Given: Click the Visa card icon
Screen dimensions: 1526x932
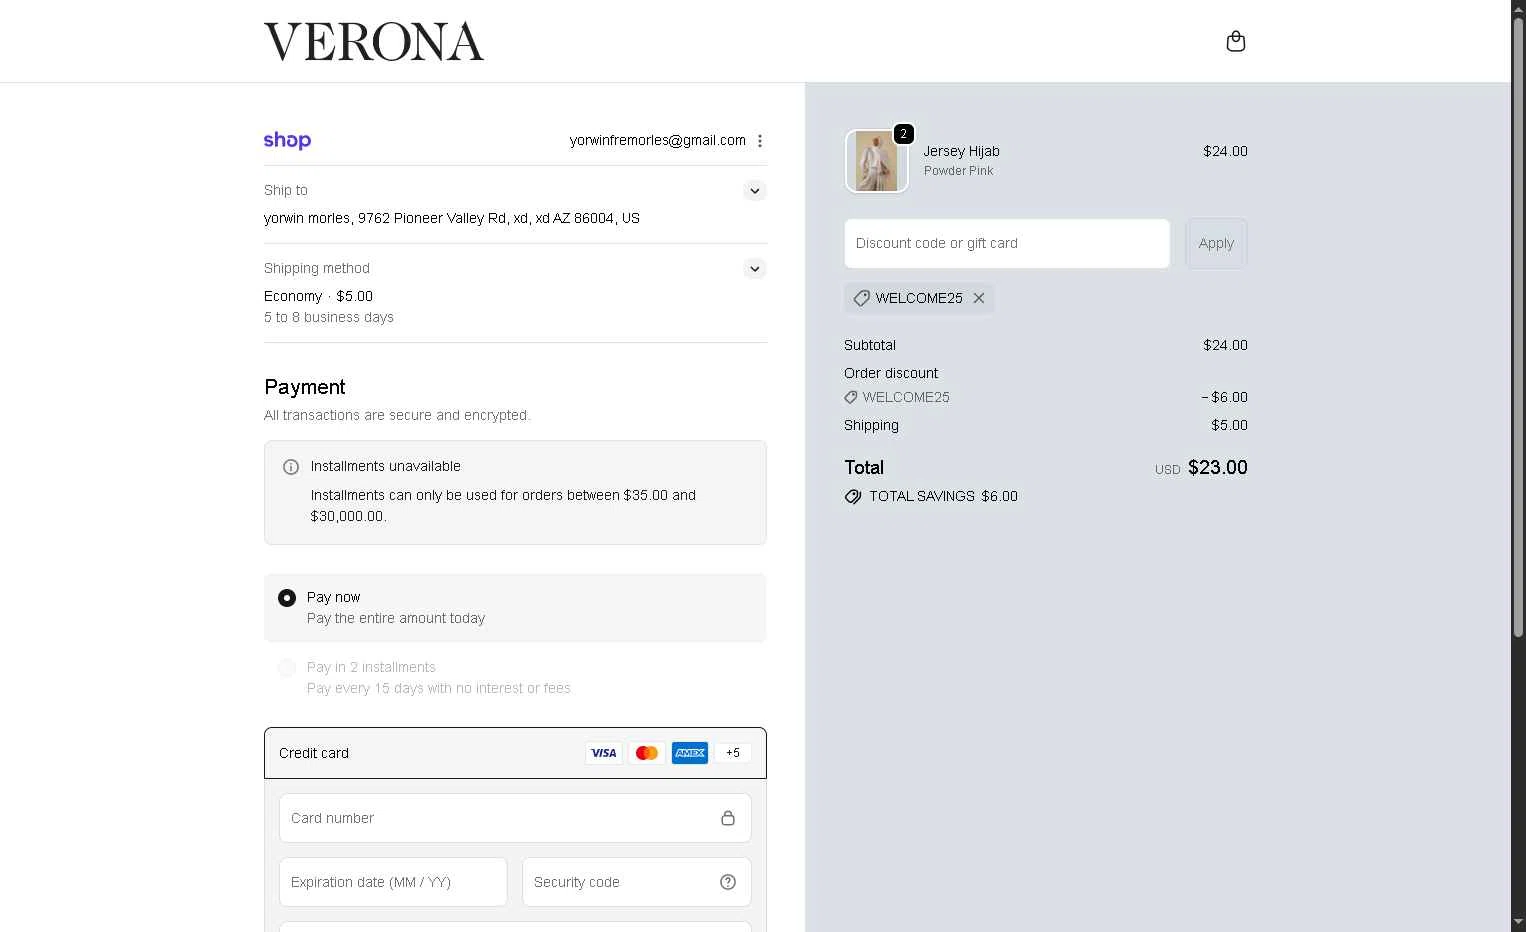Looking at the screenshot, I should 604,753.
